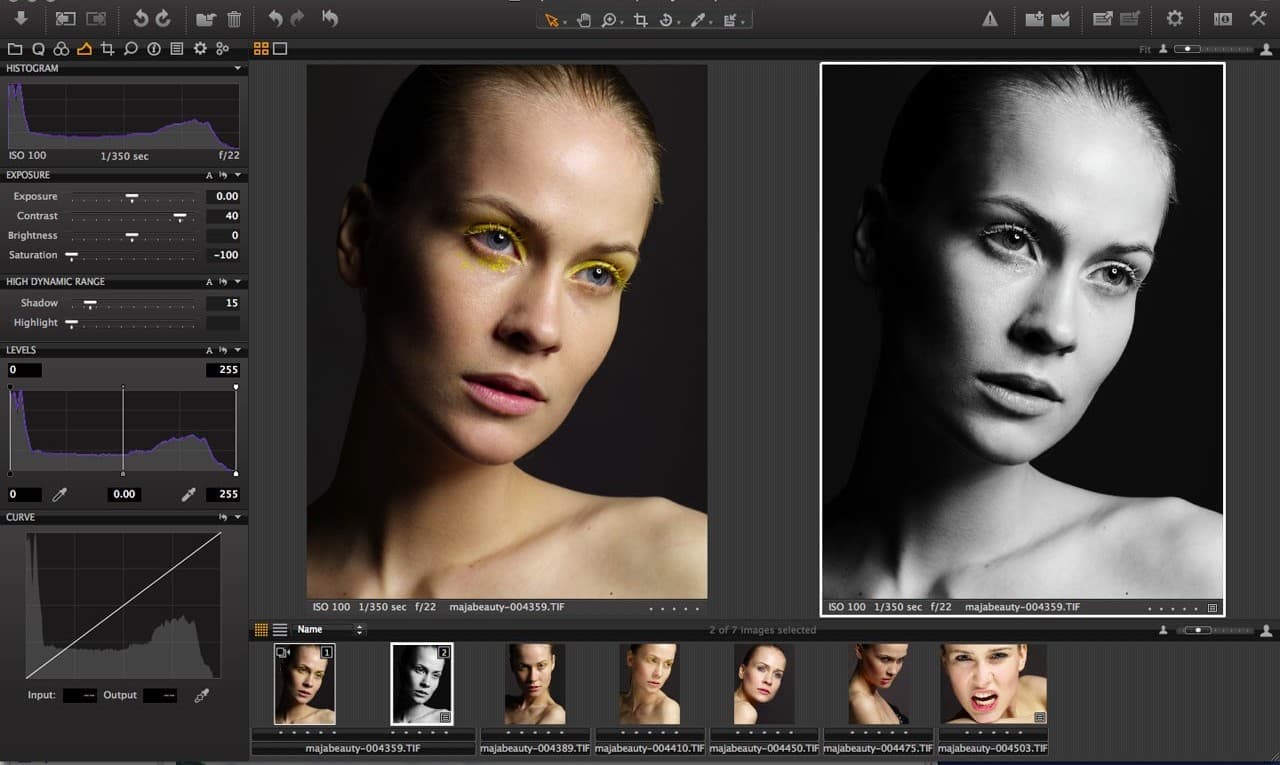The width and height of the screenshot is (1280, 765).
Task: Open the Preferences gear in top toolbar
Action: pyautogui.click(x=1174, y=19)
